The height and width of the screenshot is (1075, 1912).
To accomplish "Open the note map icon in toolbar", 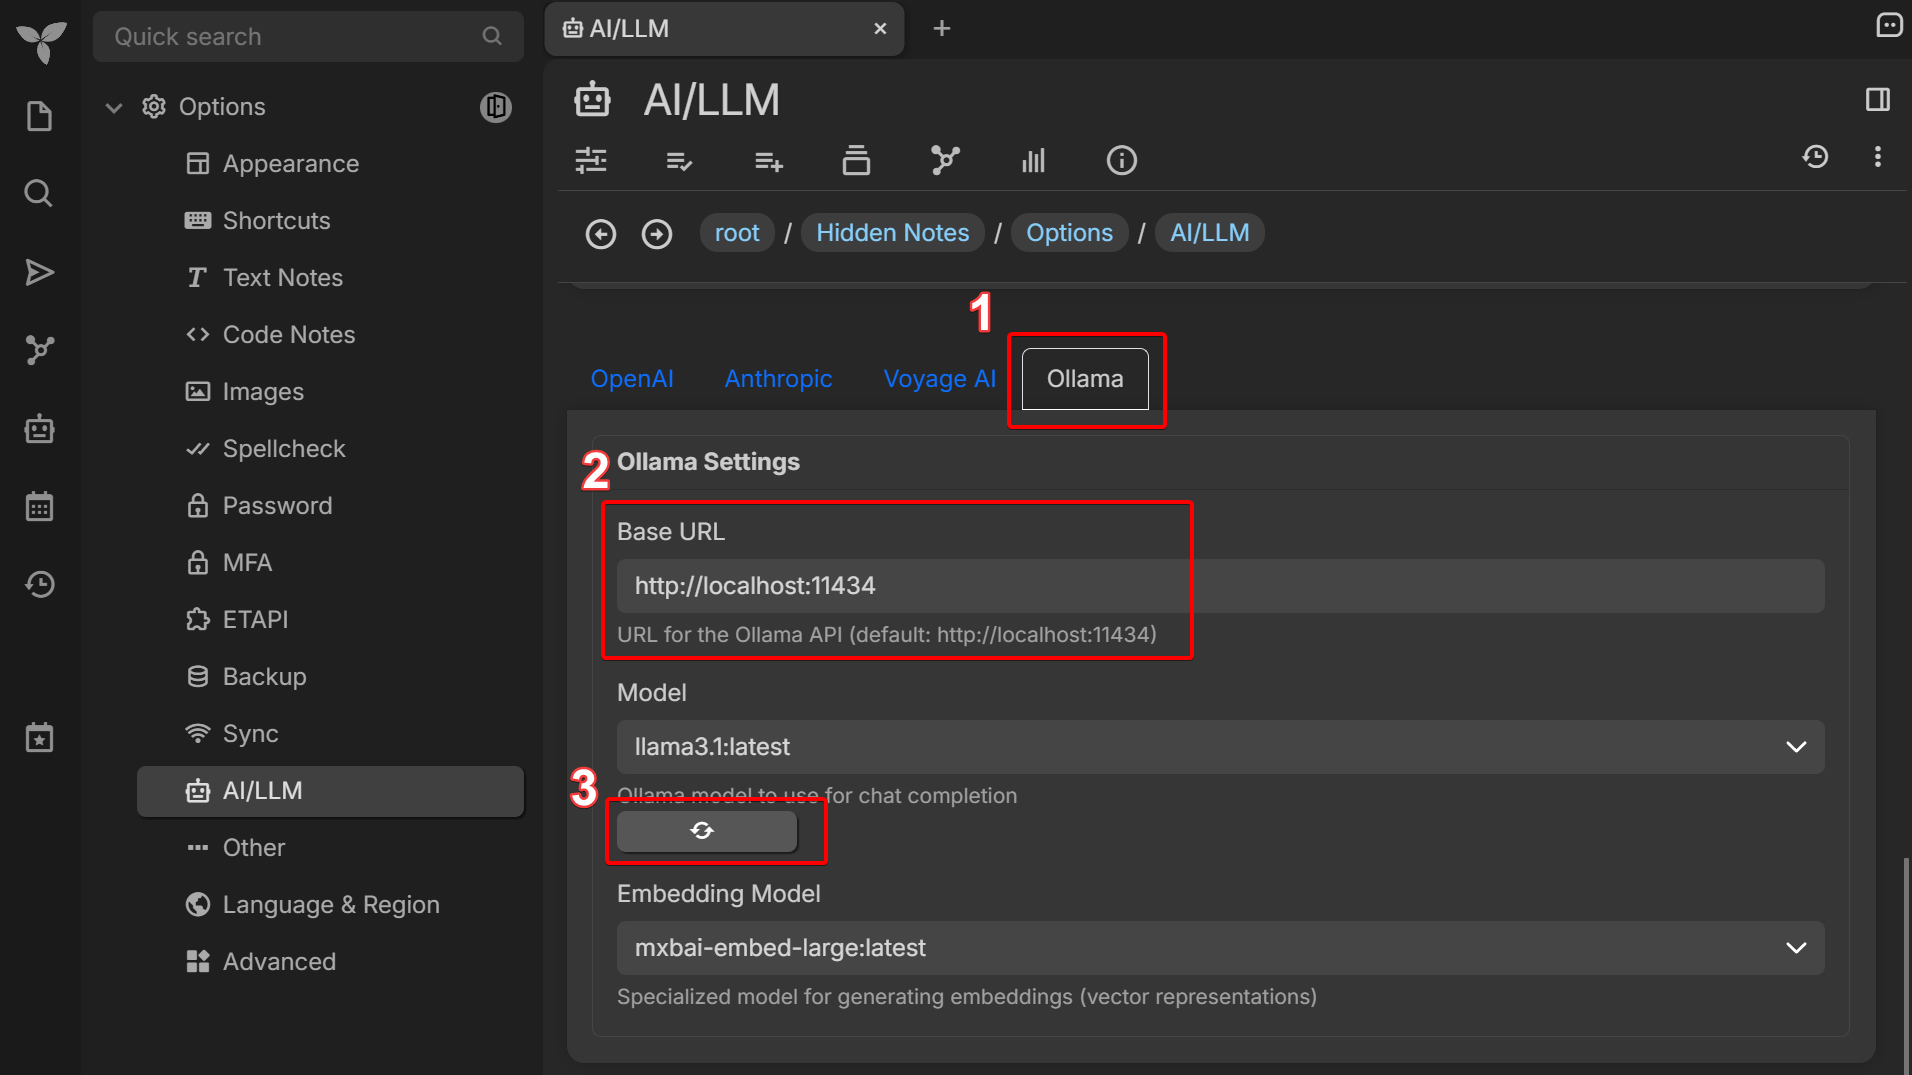I will coord(944,160).
